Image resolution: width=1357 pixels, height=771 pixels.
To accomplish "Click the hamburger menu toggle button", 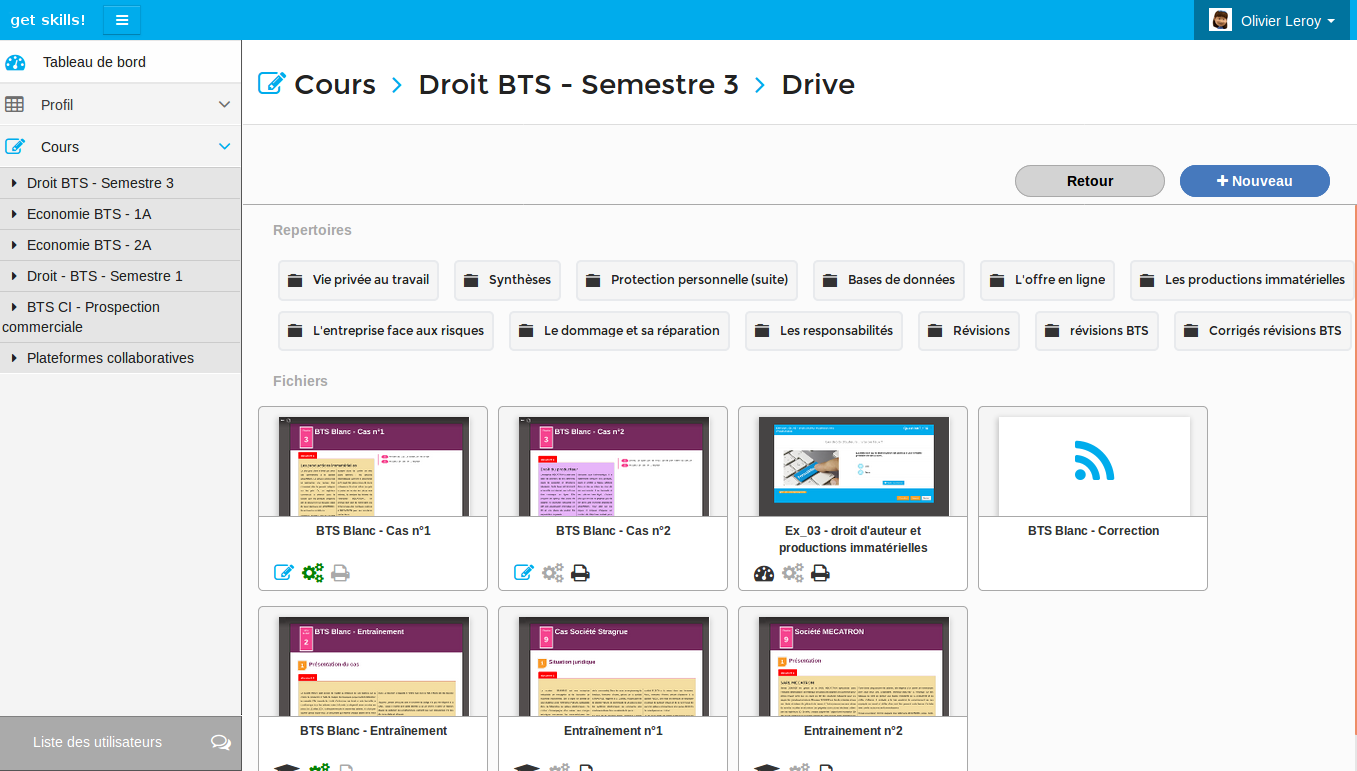I will click(121, 20).
